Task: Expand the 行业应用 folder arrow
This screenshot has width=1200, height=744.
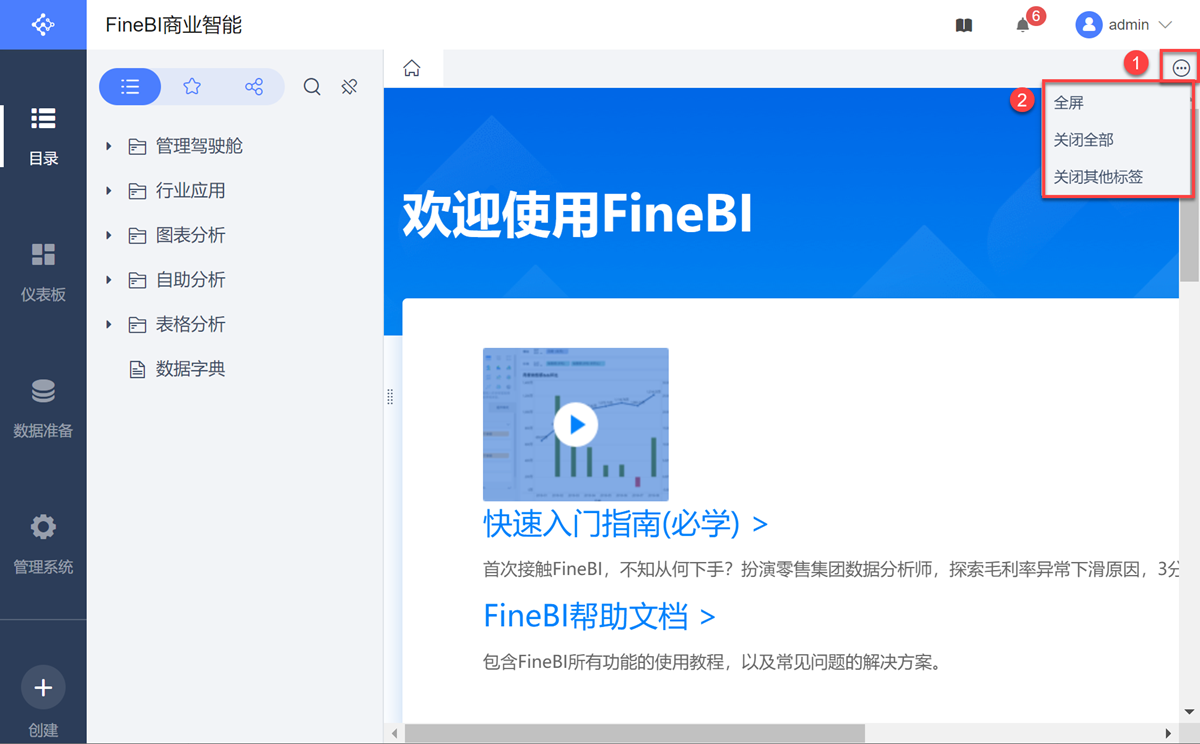Action: [109, 191]
